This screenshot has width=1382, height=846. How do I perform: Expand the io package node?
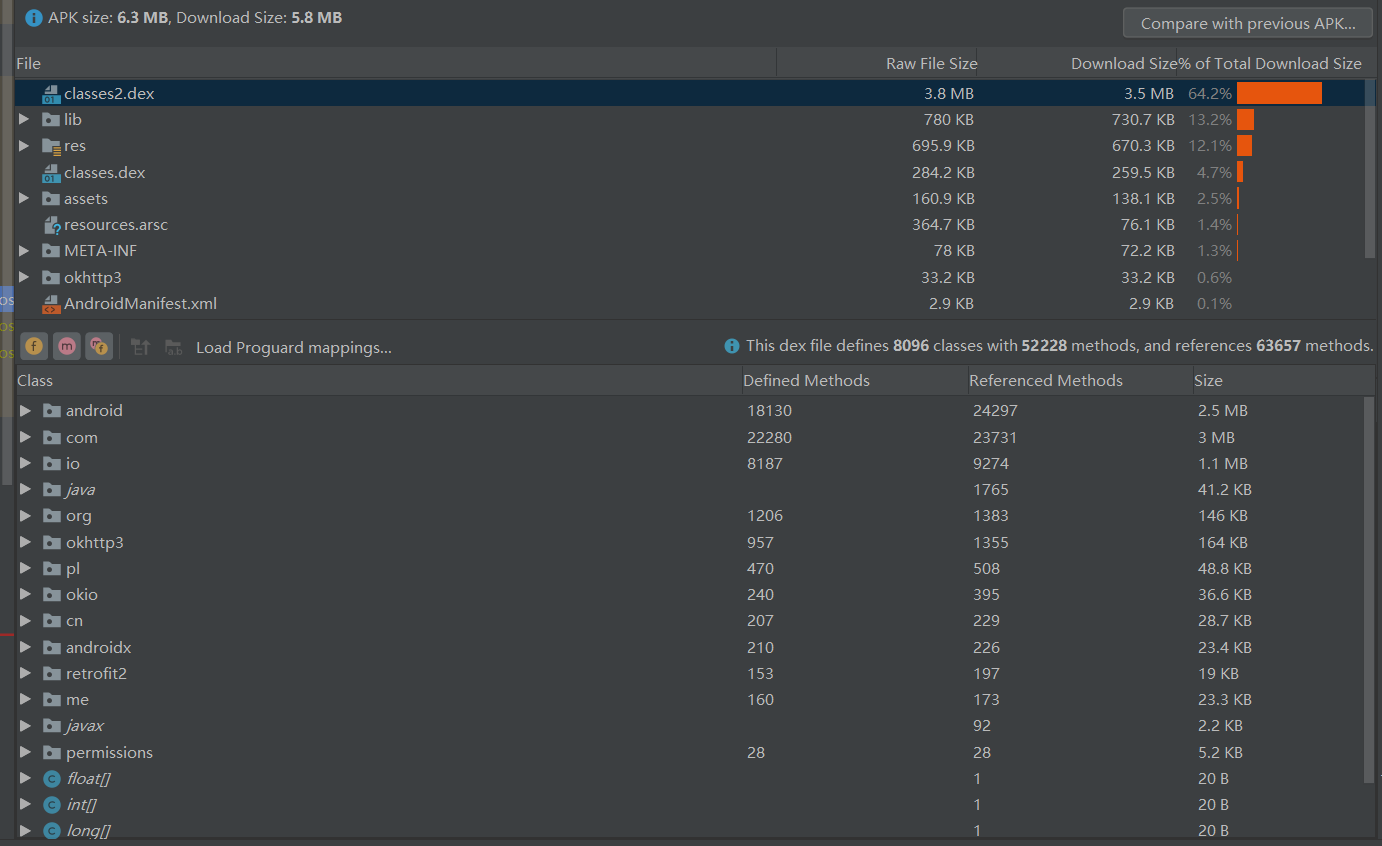(x=25, y=463)
